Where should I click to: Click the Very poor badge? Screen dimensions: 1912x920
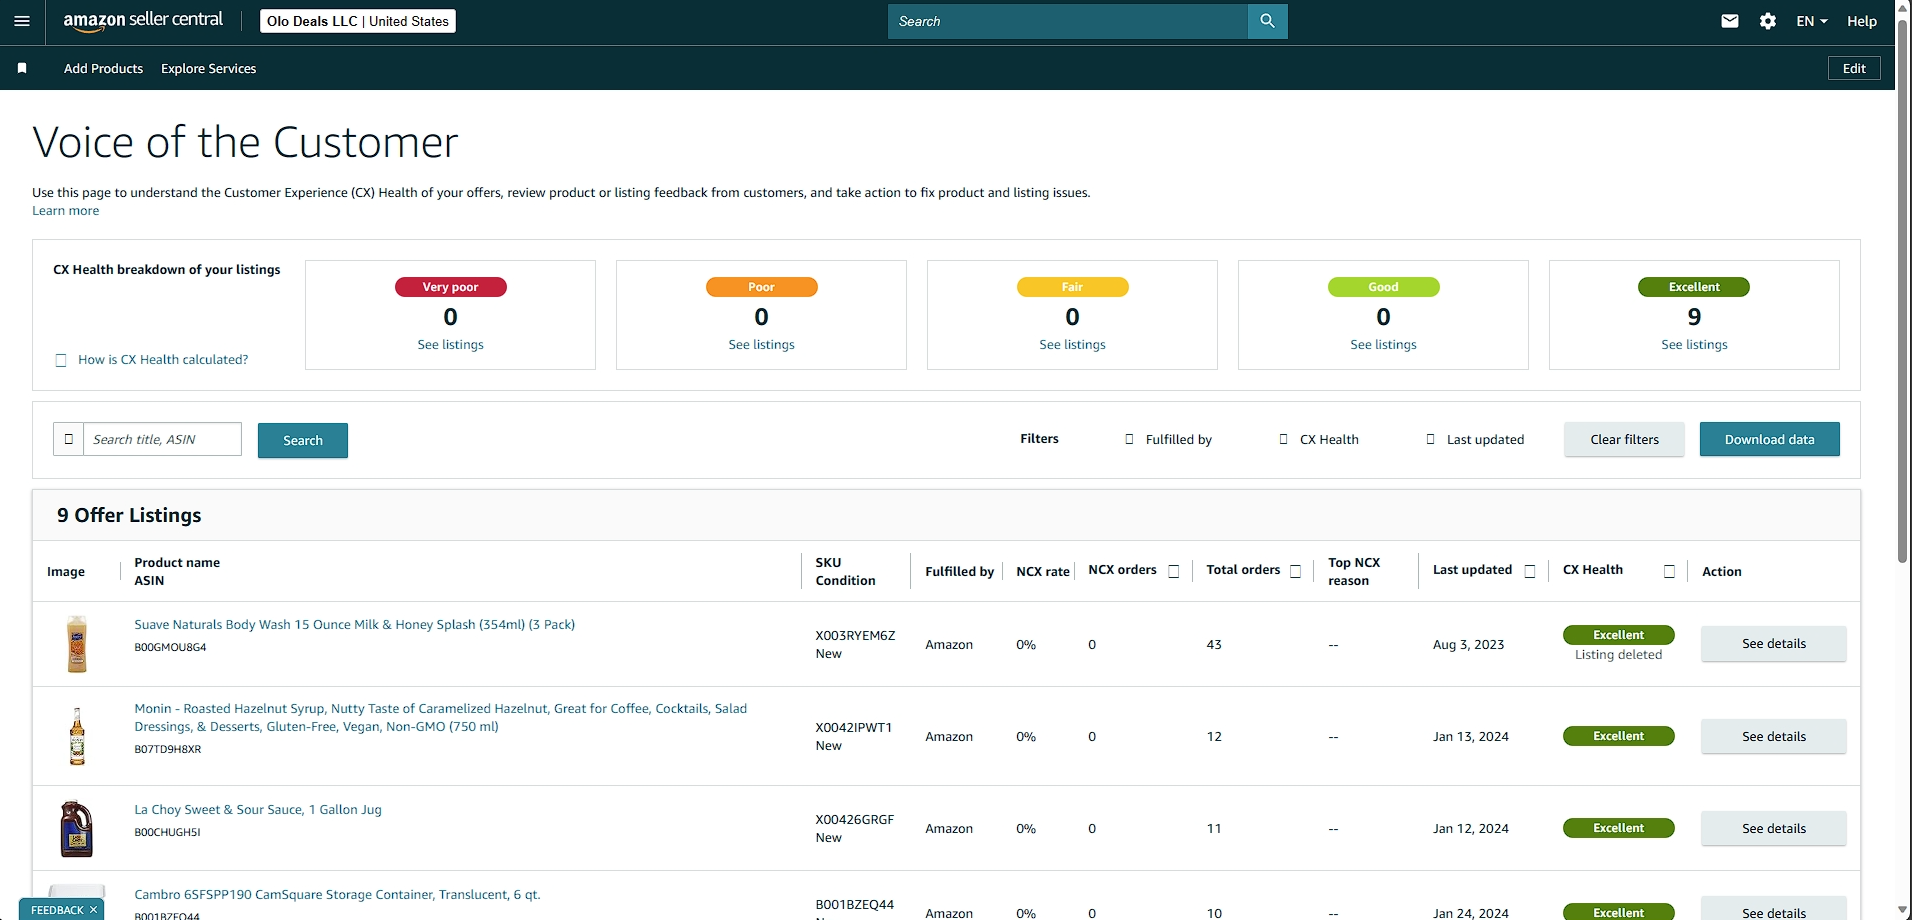point(450,287)
